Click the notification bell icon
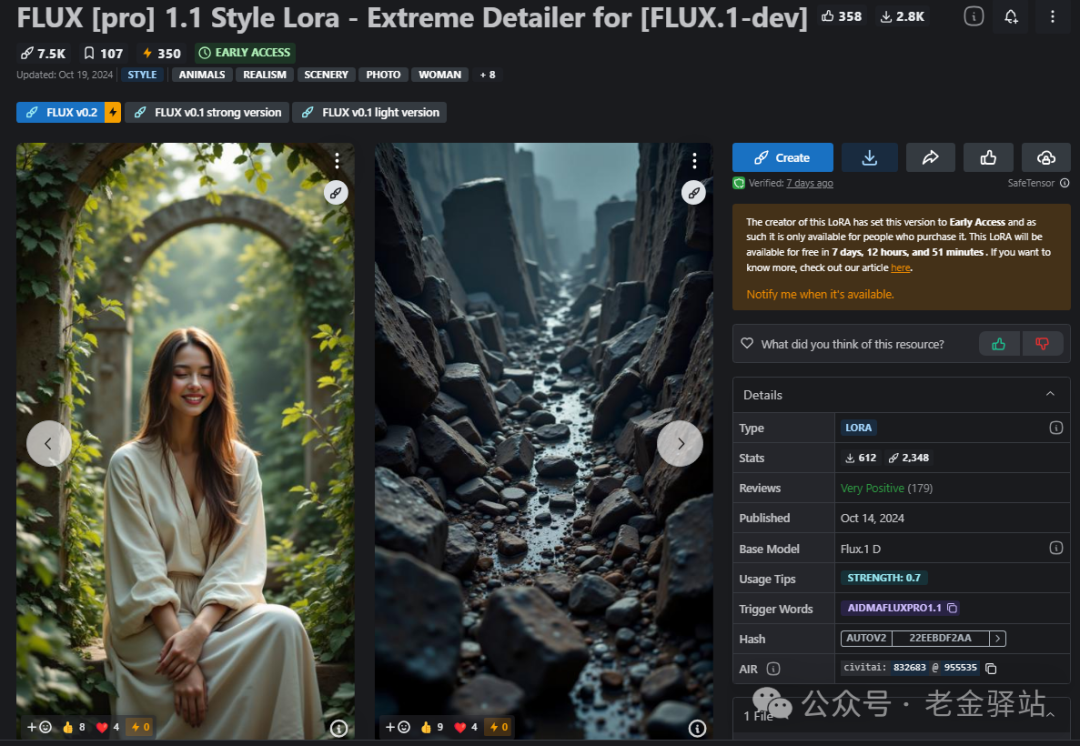The height and width of the screenshot is (746, 1080). click(1010, 17)
